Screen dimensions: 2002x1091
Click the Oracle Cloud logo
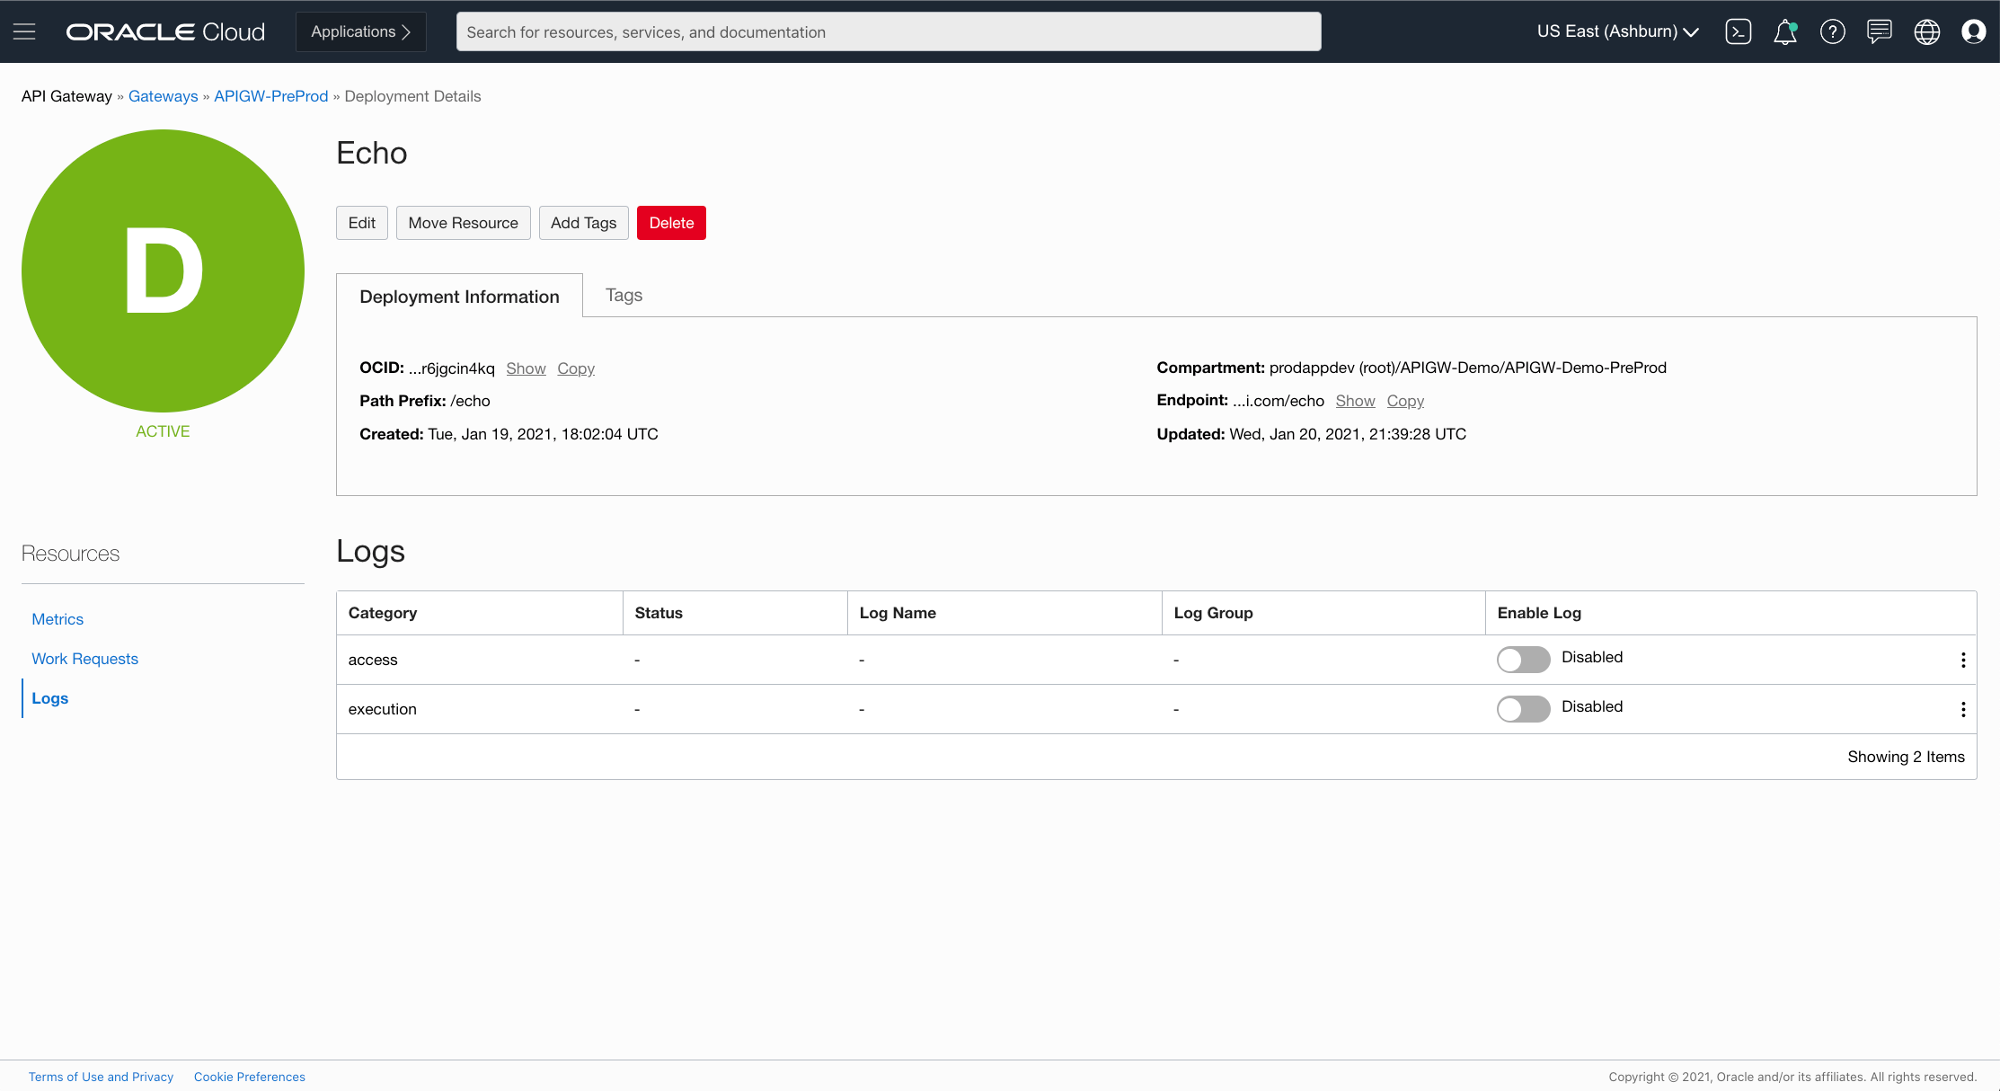(x=165, y=31)
